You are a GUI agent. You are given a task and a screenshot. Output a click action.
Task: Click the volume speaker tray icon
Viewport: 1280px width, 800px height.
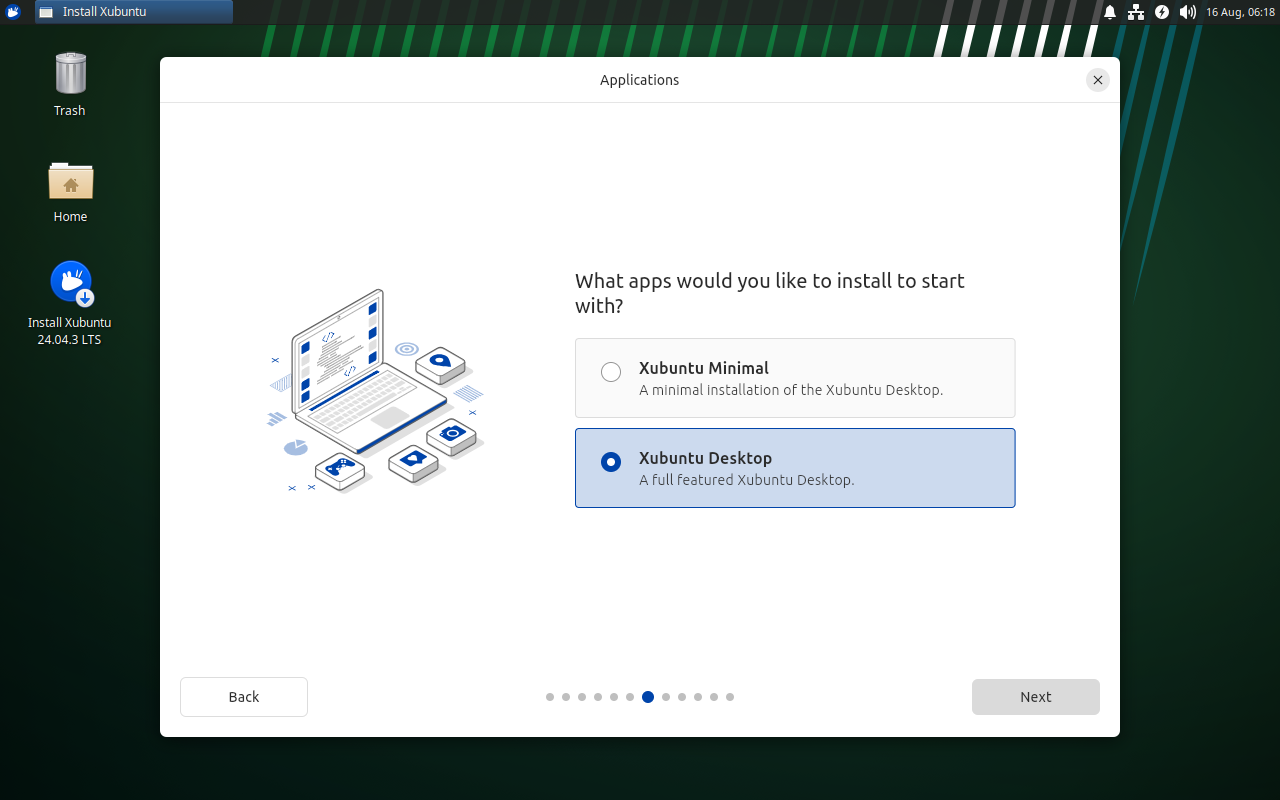(x=1188, y=12)
